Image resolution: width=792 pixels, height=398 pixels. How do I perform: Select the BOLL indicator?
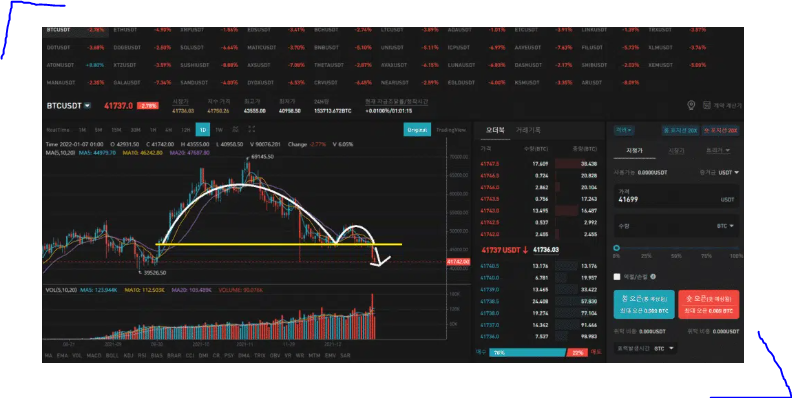[x=112, y=356]
